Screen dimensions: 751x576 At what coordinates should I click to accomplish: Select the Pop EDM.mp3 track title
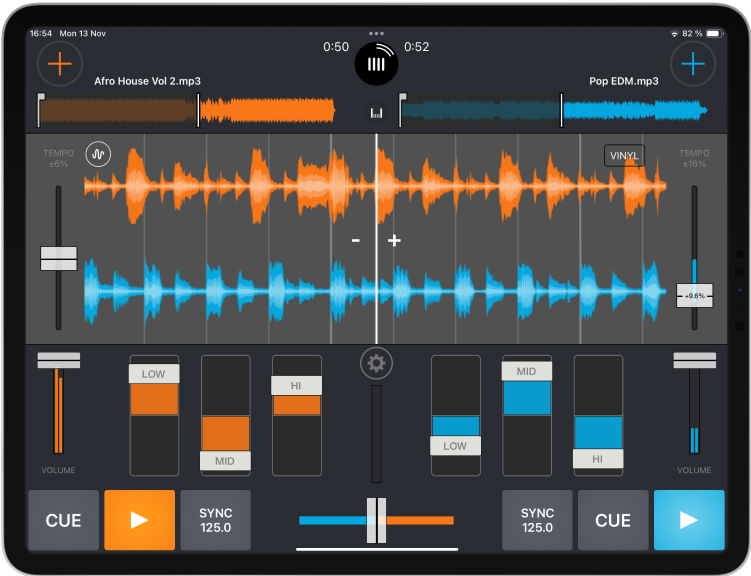tap(624, 82)
